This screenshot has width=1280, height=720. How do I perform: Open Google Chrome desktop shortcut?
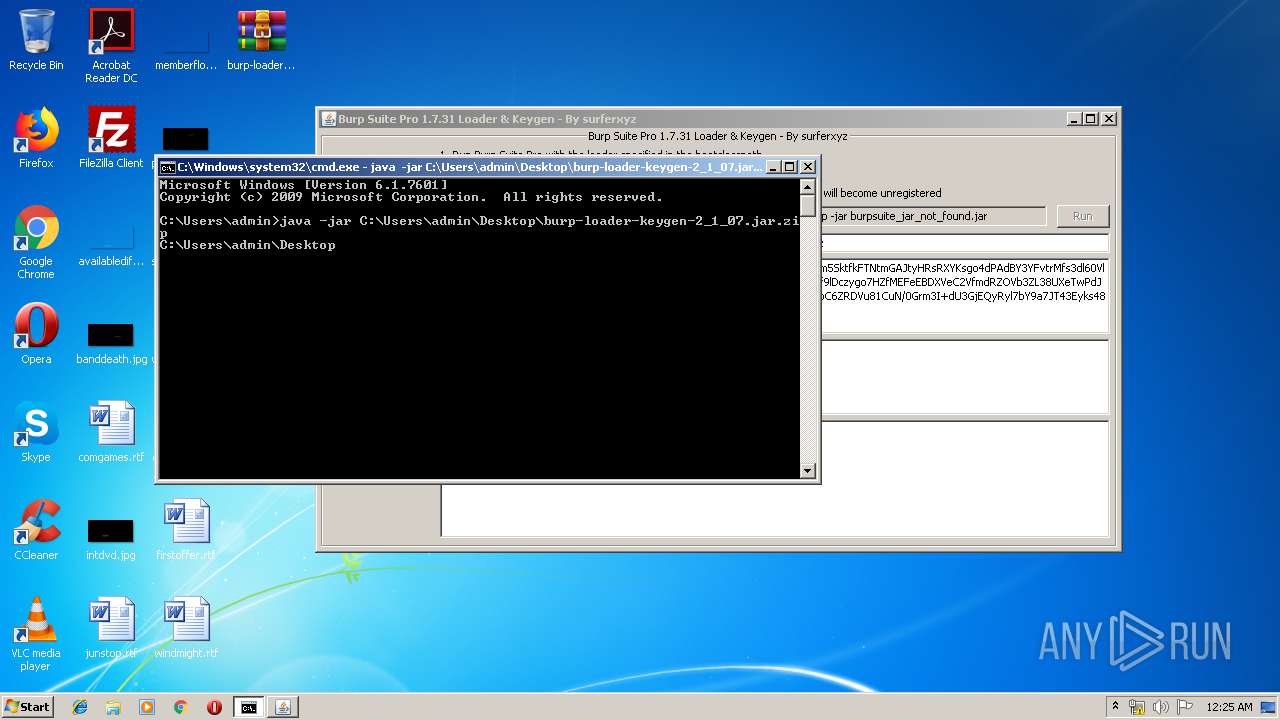click(36, 242)
